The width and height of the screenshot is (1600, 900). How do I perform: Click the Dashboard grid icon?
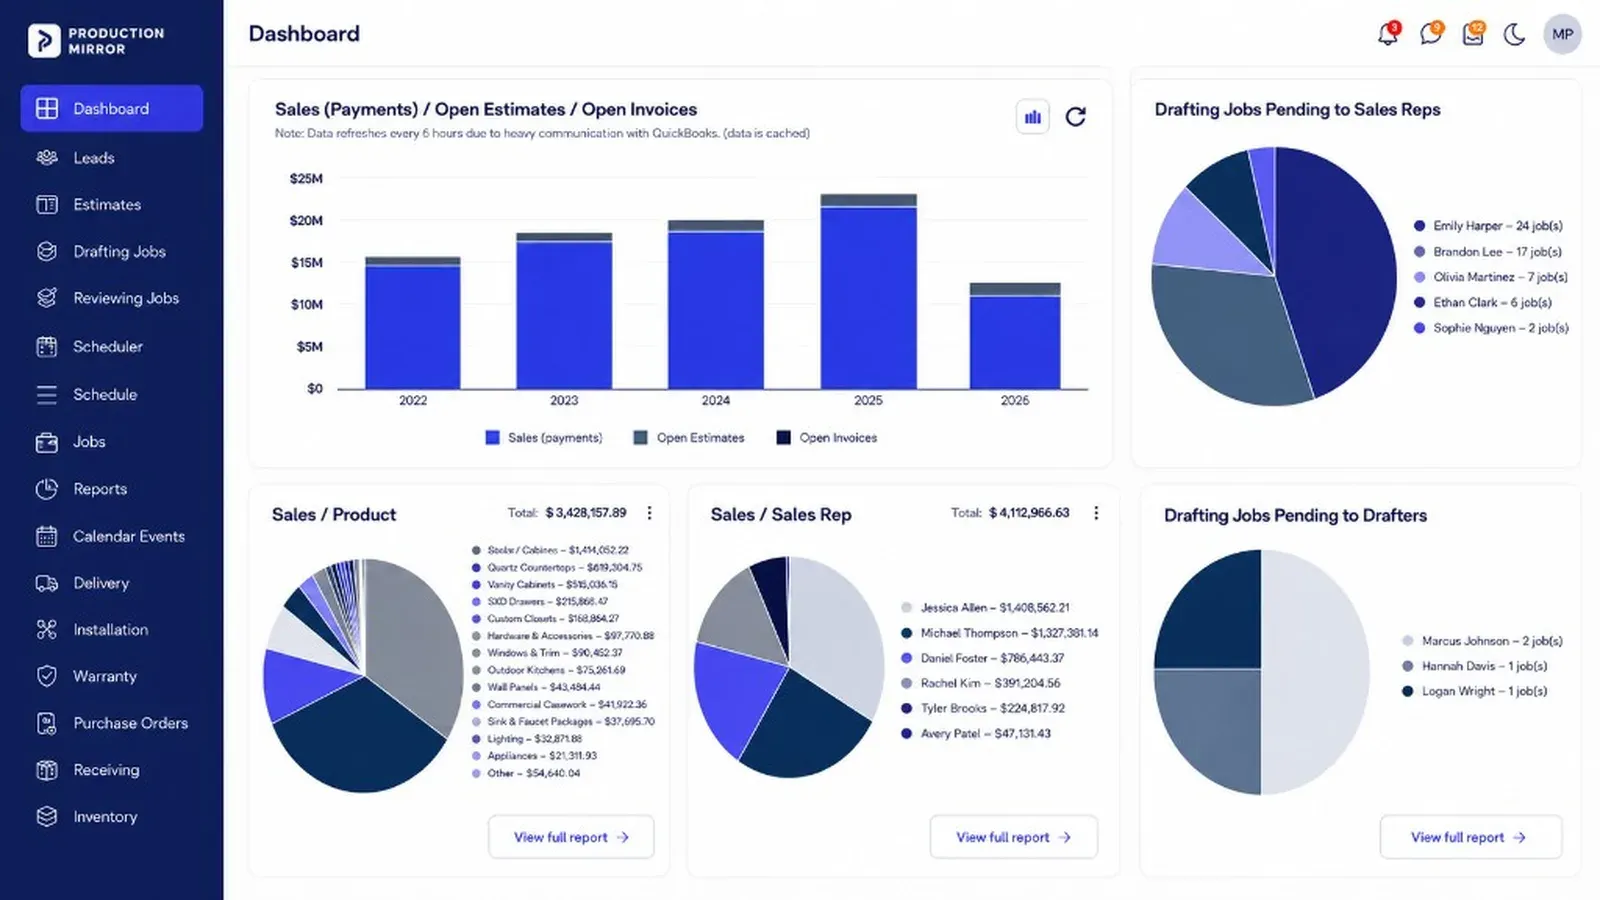(x=47, y=108)
